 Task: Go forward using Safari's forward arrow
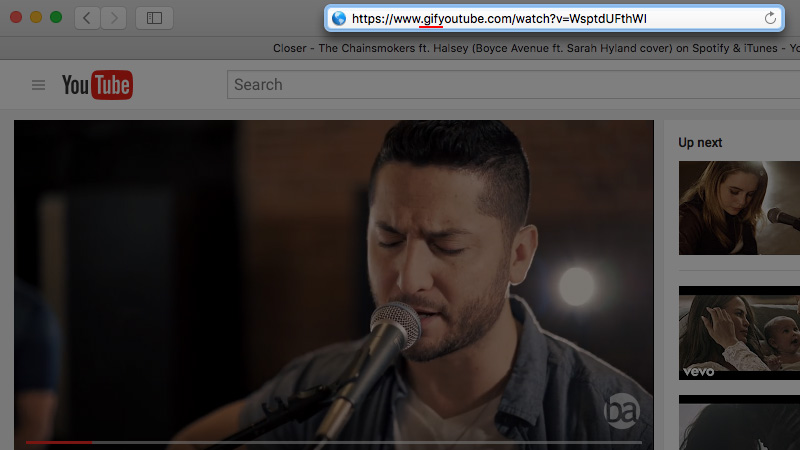(x=114, y=18)
